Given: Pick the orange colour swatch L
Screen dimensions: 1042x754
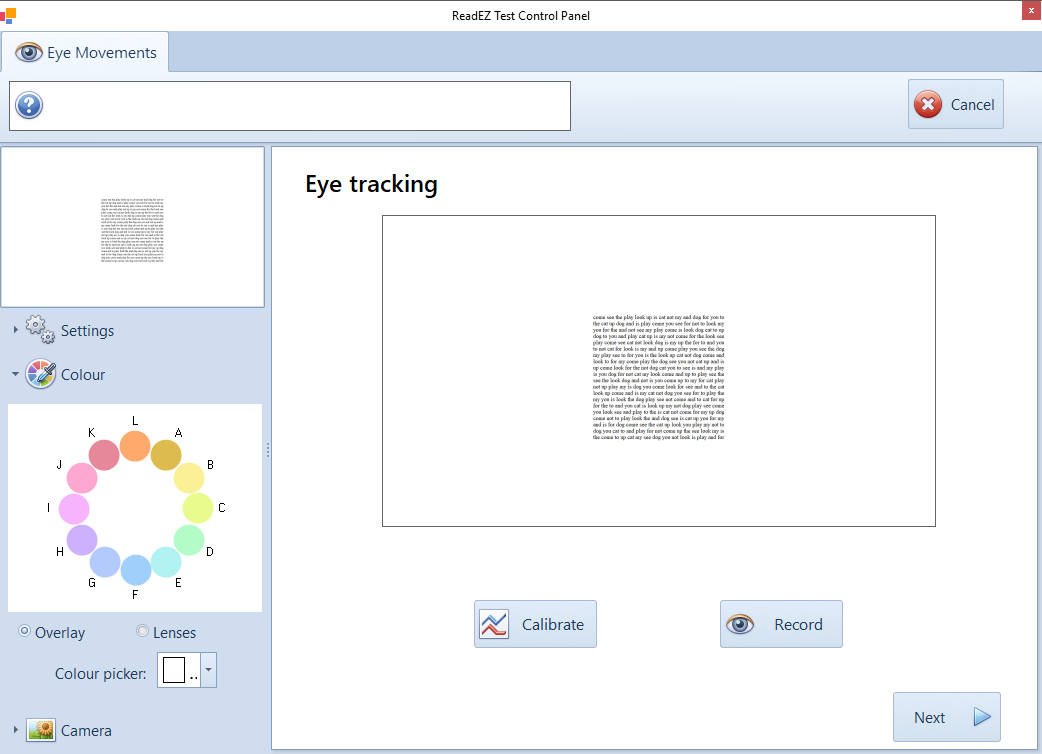Looking at the screenshot, I should 135,446.
